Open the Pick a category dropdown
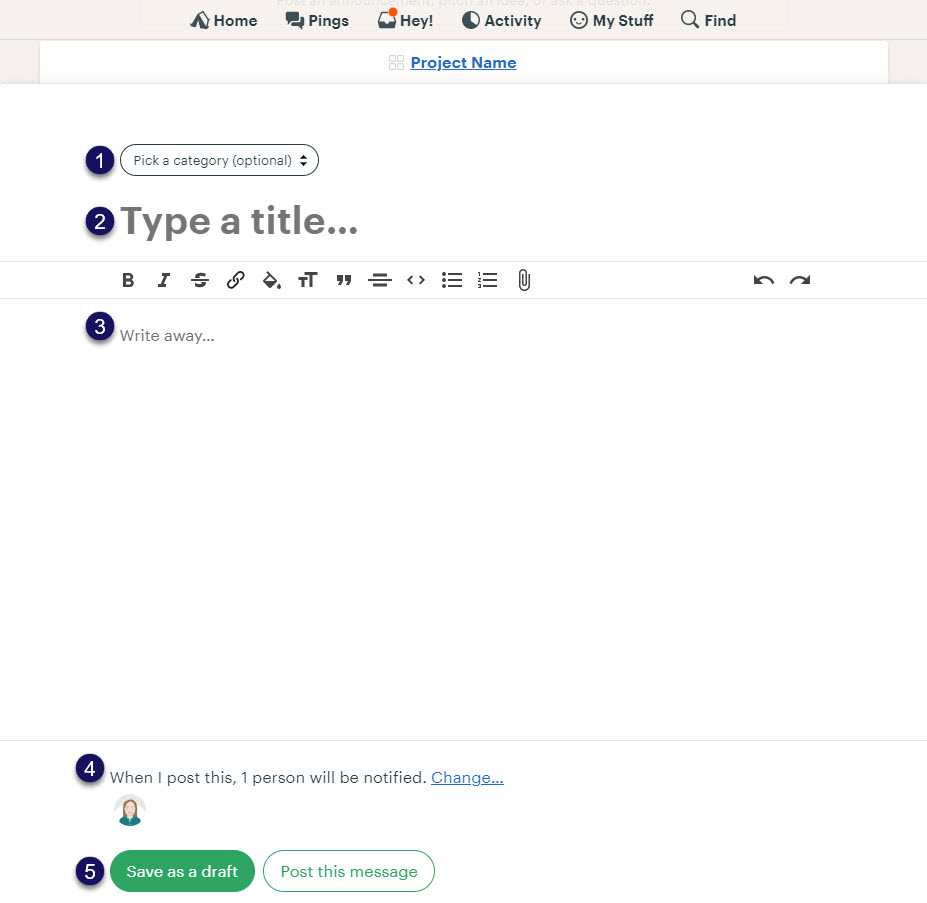Screen dimensions: 927x903 (x=219, y=160)
